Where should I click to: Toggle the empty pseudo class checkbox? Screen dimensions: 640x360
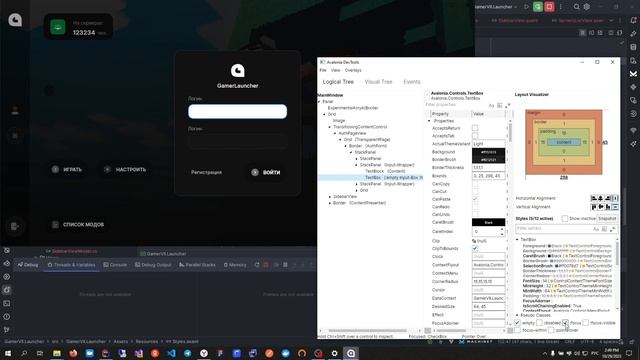point(517,323)
